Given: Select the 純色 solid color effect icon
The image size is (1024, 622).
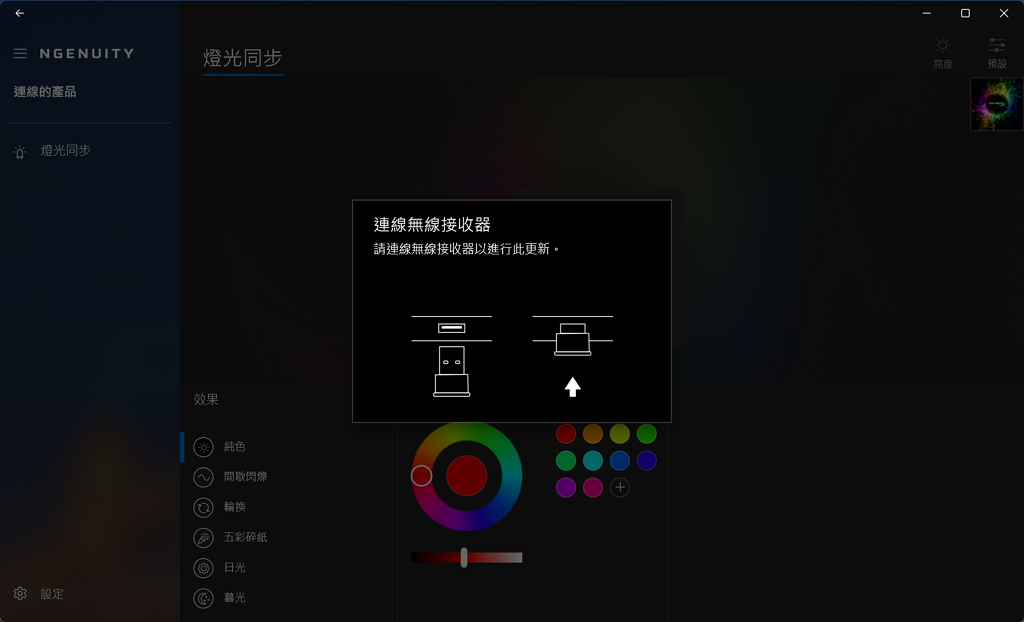Looking at the screenshot, I should point(204,447).
